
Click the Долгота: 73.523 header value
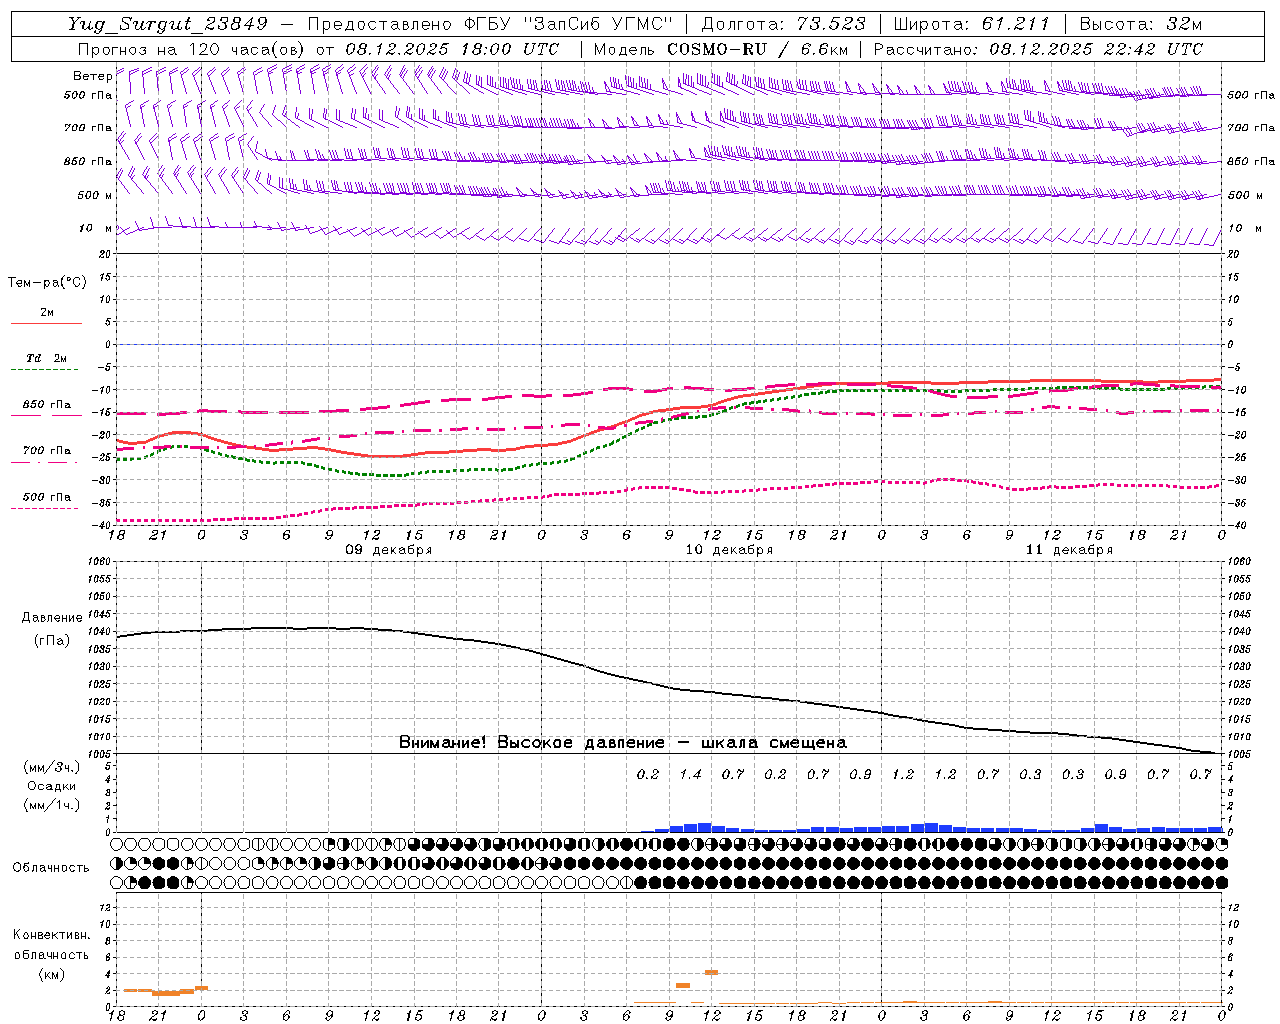point(785,24)
